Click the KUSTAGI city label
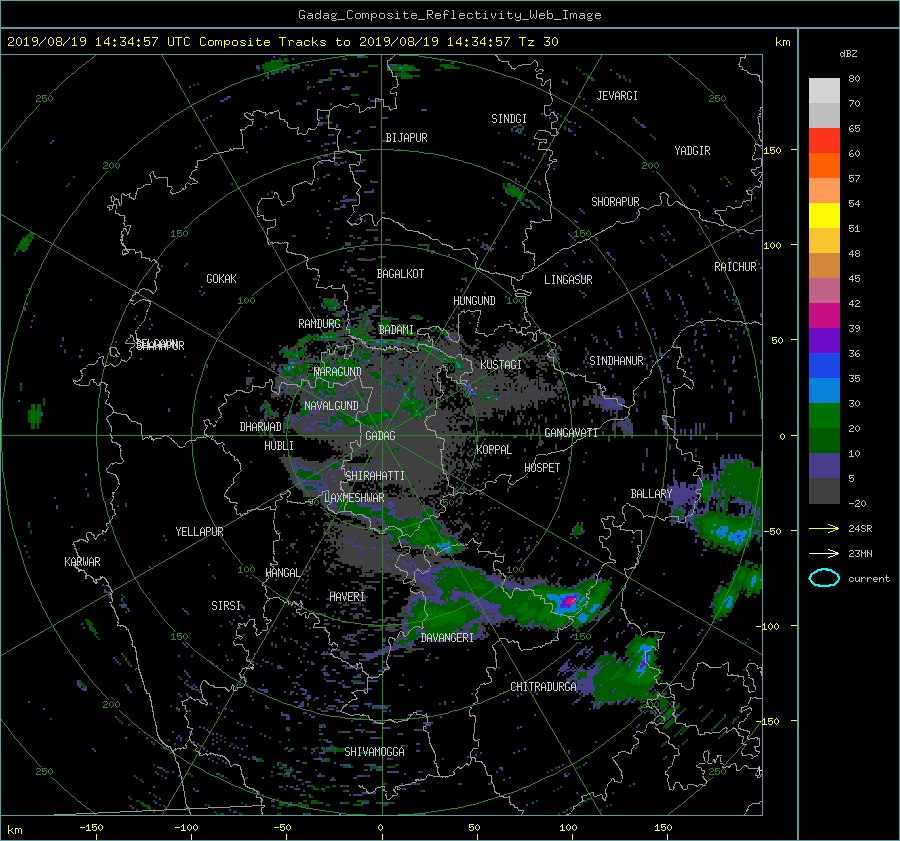The image size is (900, 841). (501, 365)
